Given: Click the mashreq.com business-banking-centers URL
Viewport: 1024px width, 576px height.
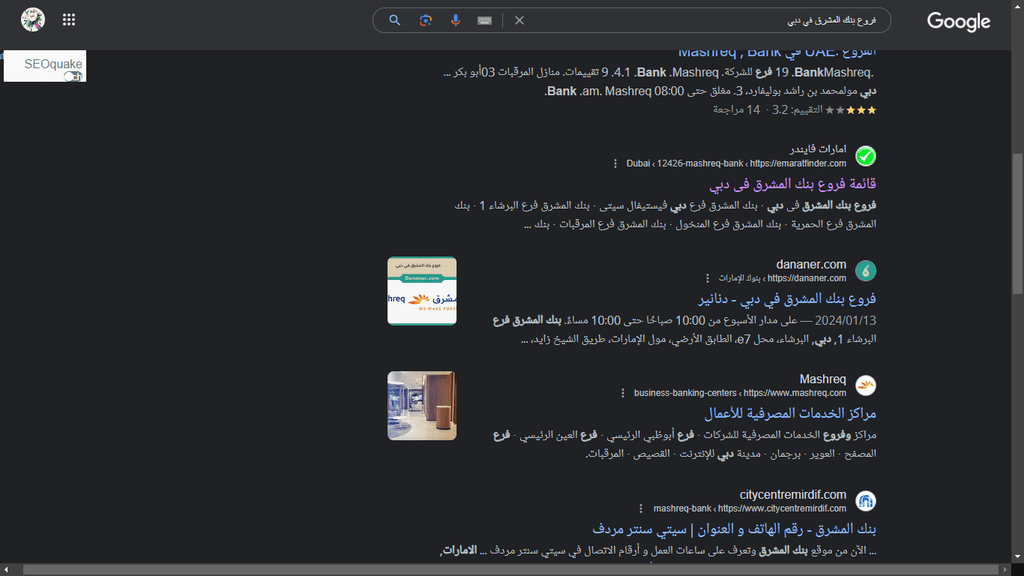Looking at the screenshot, I should point(740,393).
